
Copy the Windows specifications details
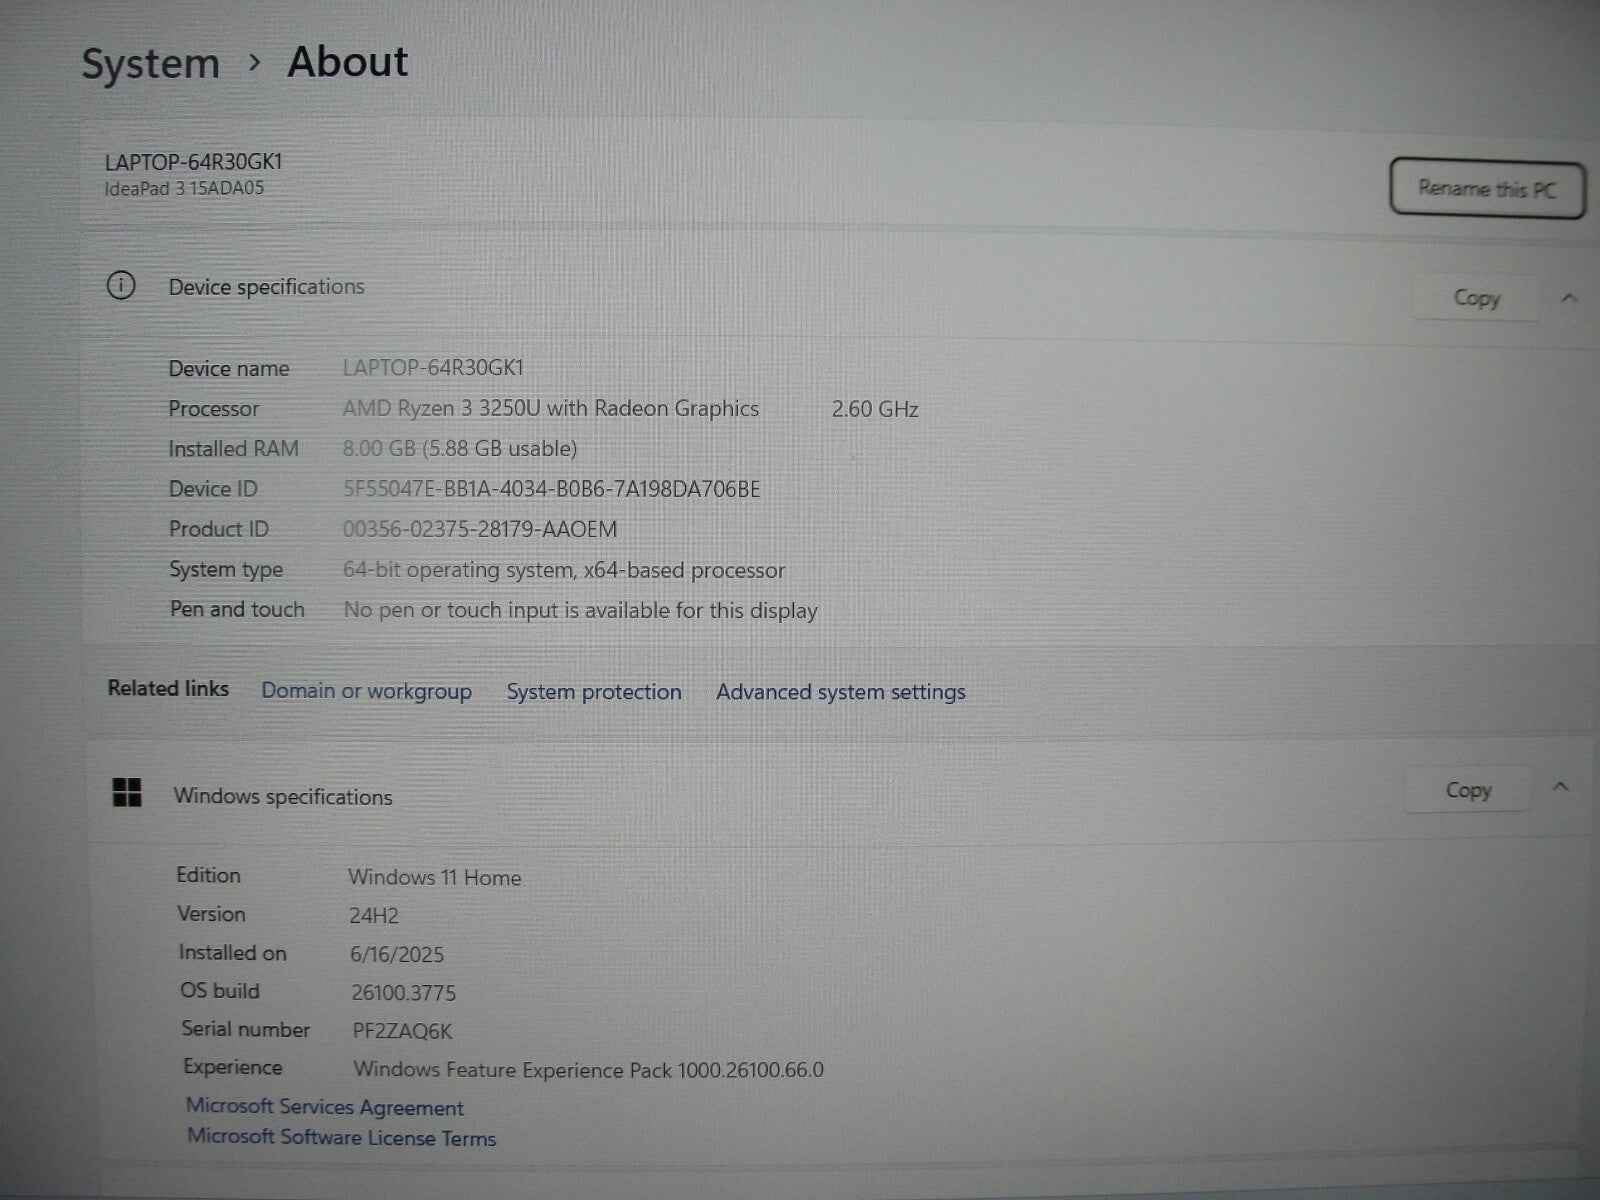click(x=1467, y=789)
